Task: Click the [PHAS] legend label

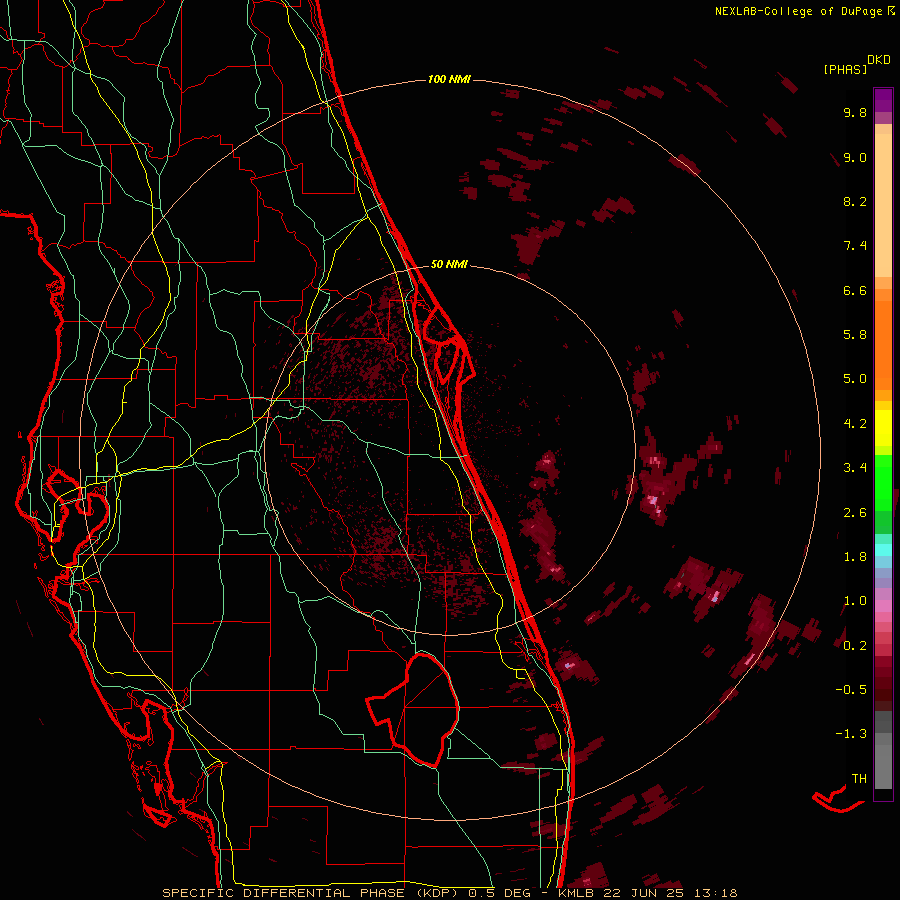Action: coord(845,69)
